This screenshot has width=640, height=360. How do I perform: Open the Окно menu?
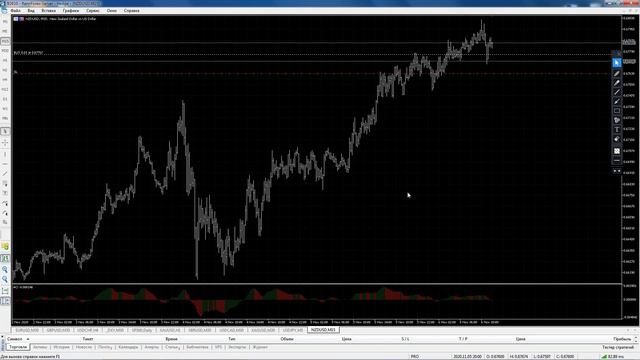pos(112,11)
